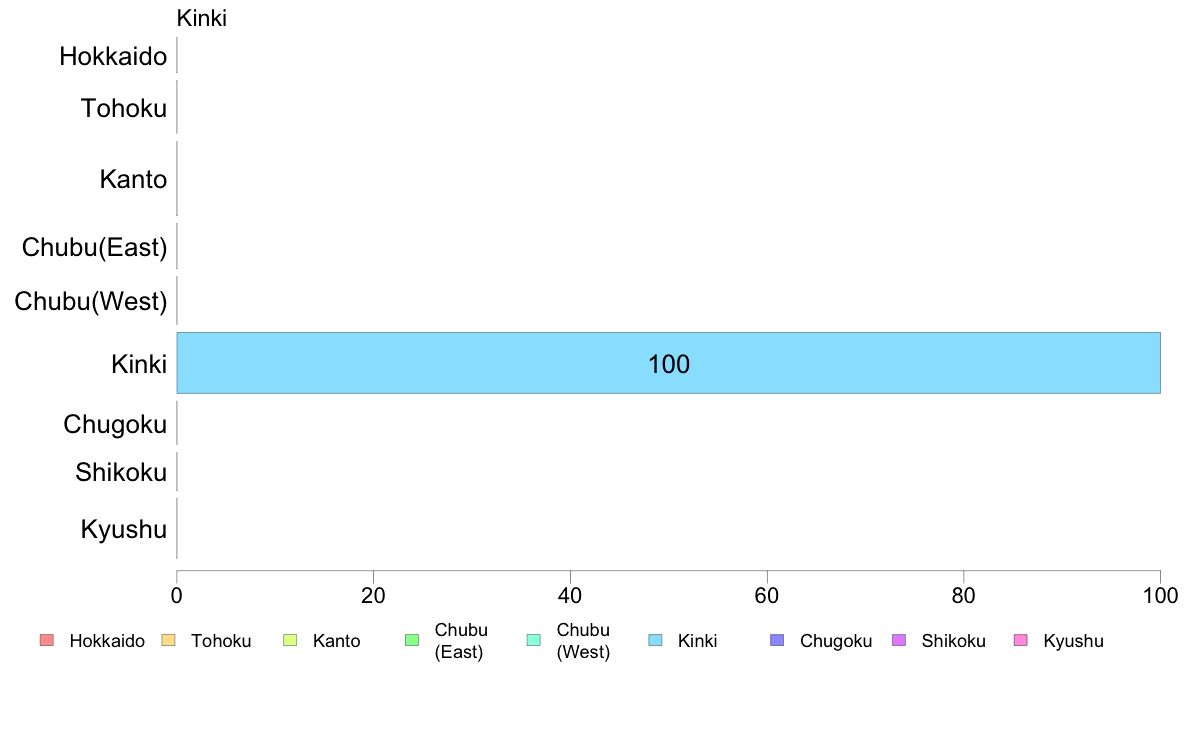
Task: Click the Kanto y-axis label
Action: pos(133,180)
